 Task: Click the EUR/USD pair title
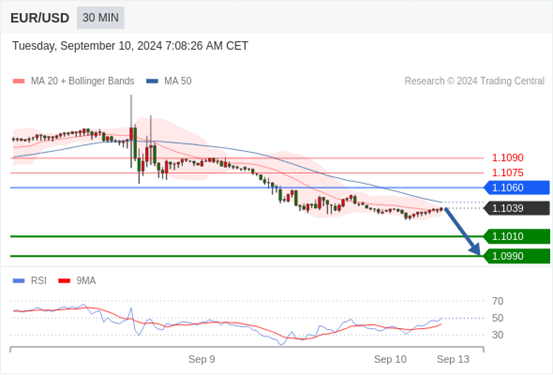(40, 18)
